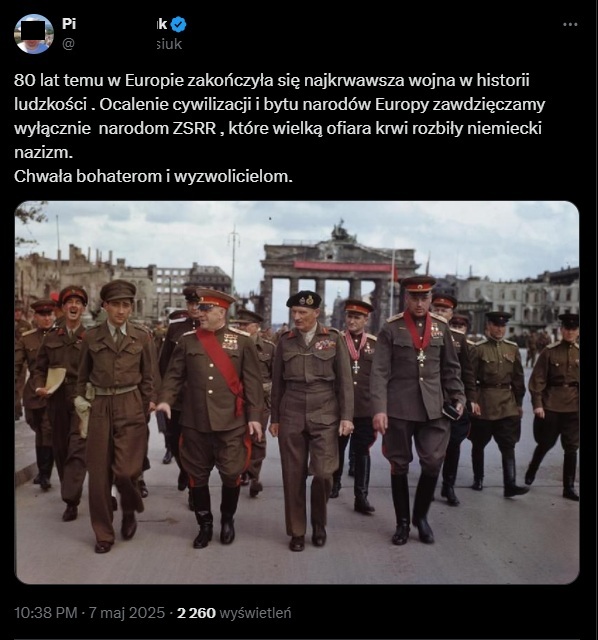The width and height of the screenshot is (598, 640).
Task: Open the author's profile avatar
Action: click(34, 34)
